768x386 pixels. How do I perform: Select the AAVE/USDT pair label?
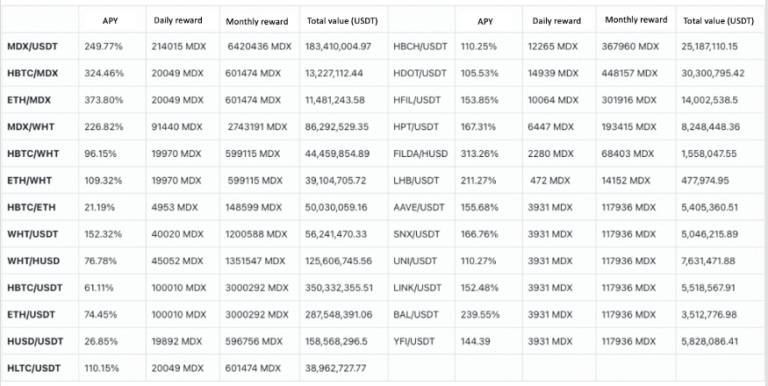[x=419, y=207]
